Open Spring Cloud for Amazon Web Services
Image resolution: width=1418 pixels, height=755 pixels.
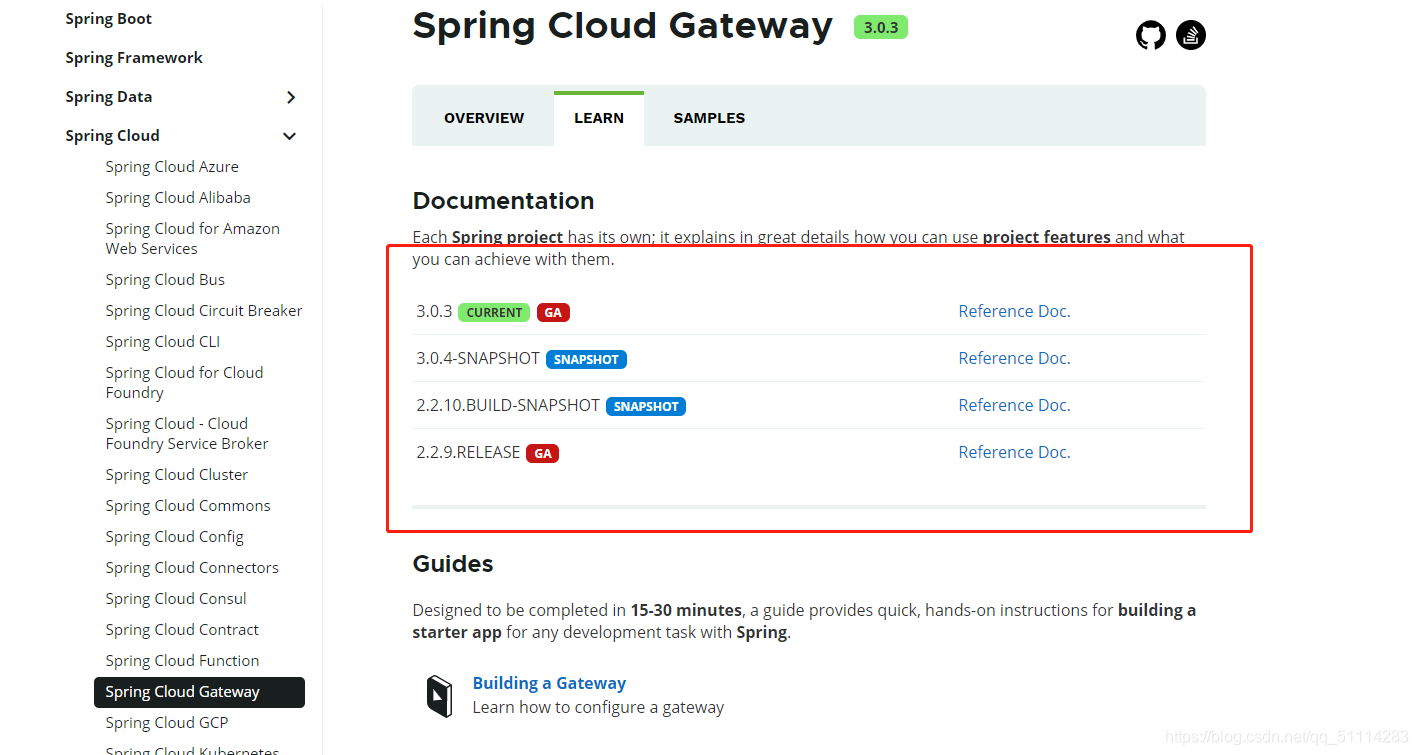pos(193,239)
